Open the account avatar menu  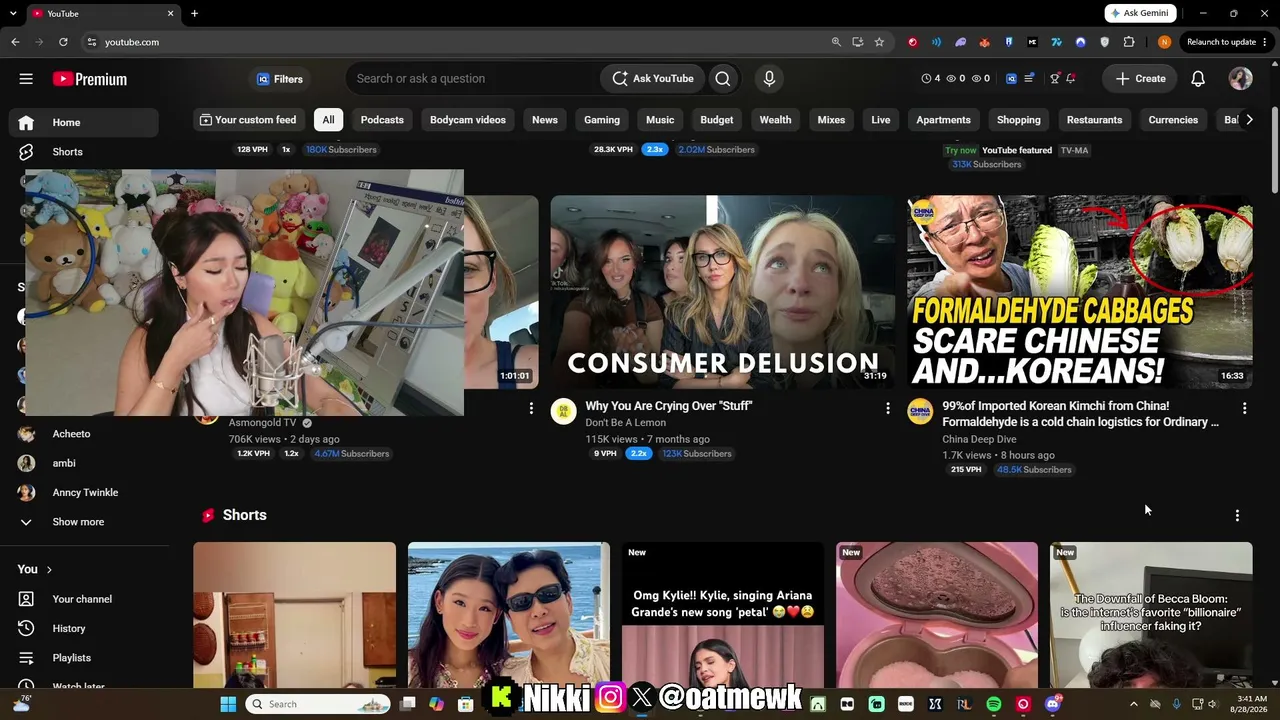click(x=1241, y=79)
